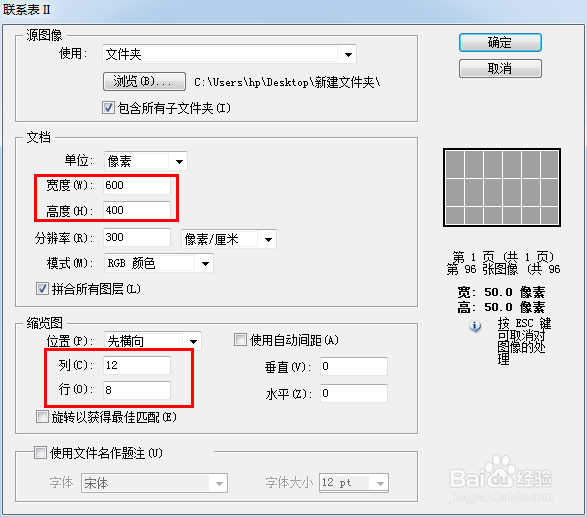Click the 列(C) columns input field

click(137, 365)
